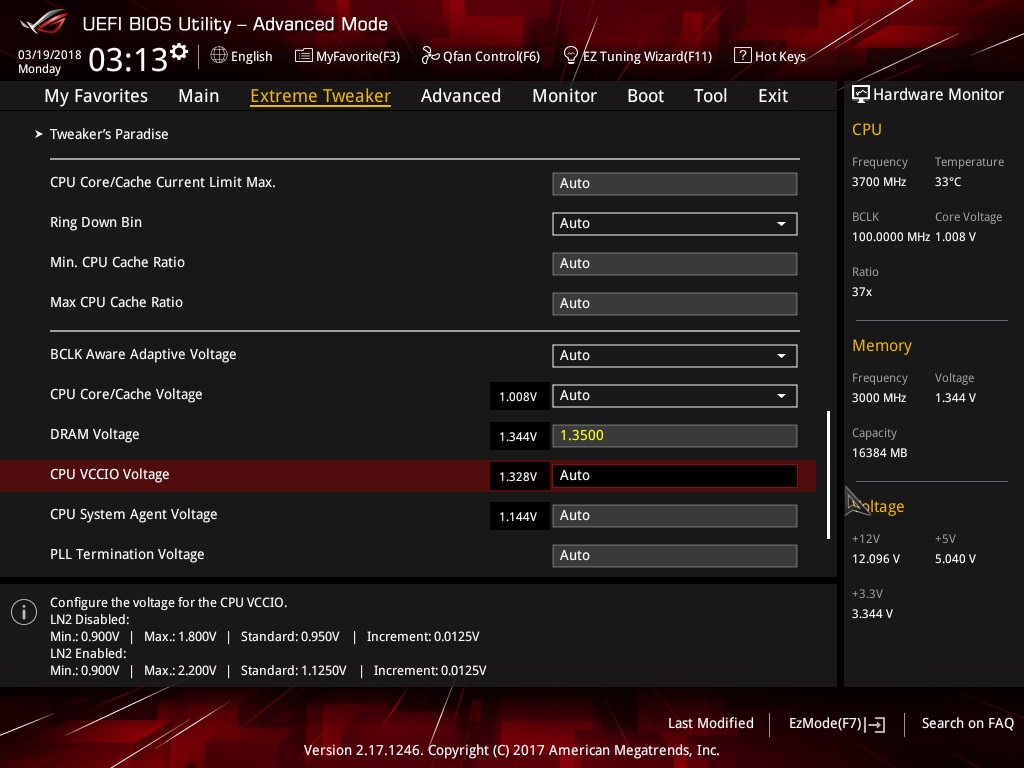Click the 03/19/2018 date
This screenshot has width=1024, height=768.
point(50,55)
